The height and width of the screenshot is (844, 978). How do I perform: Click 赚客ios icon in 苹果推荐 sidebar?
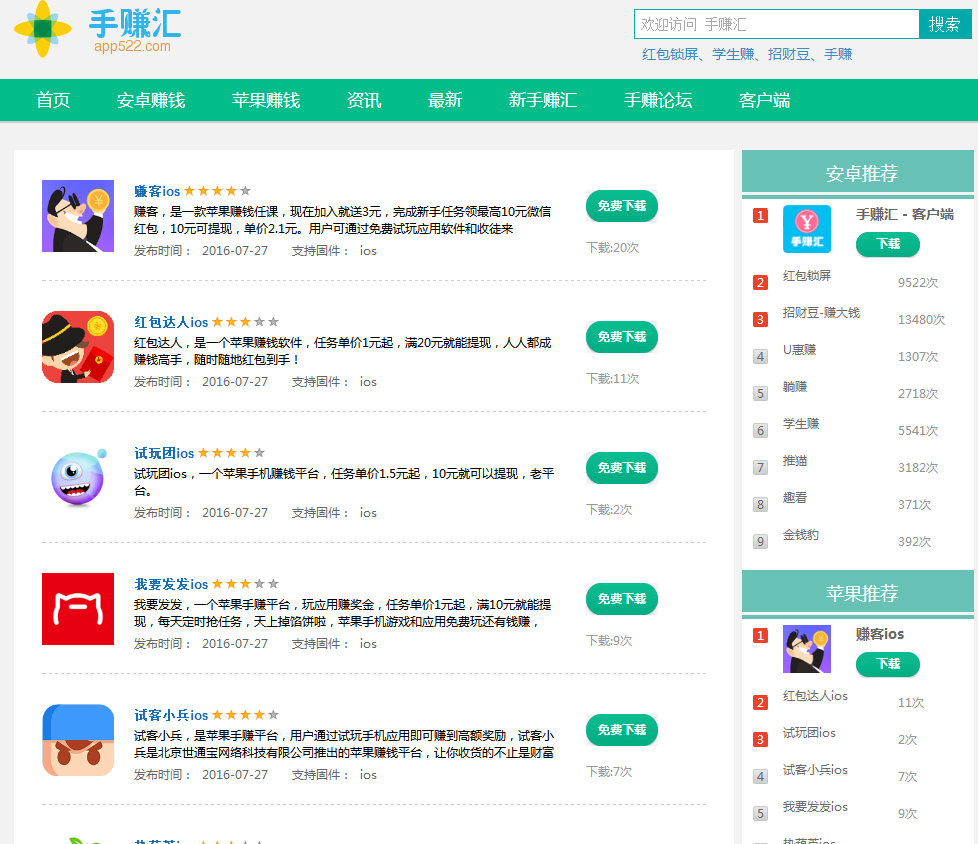pyautogui.click(x=806, y=649)
